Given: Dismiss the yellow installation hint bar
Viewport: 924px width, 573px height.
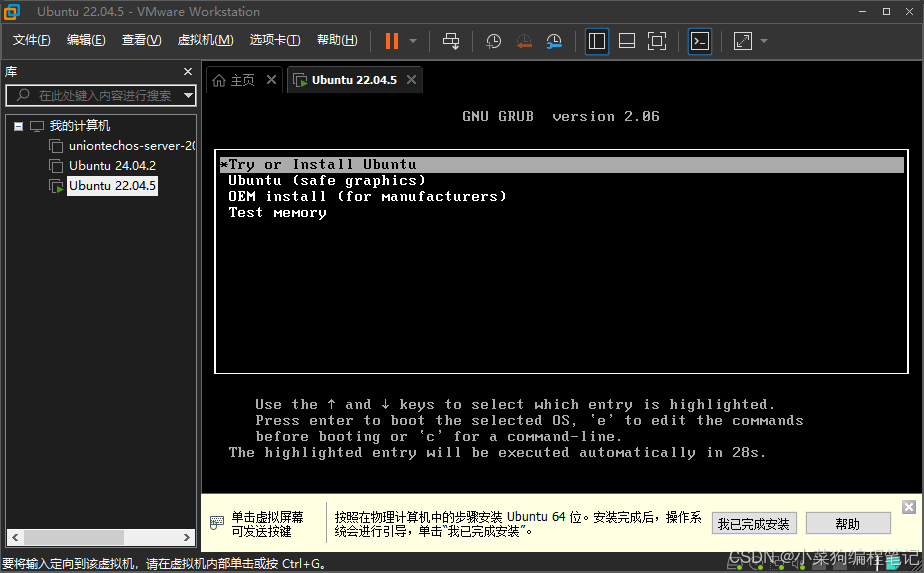Looking at the screenshot, I should click(909, 507).
